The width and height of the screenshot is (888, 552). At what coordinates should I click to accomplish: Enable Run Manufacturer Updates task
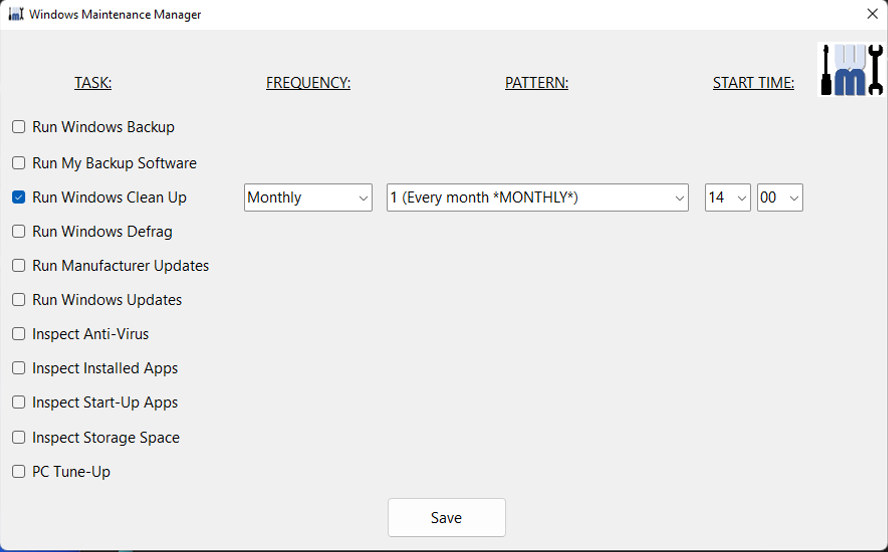coord(19,266)
